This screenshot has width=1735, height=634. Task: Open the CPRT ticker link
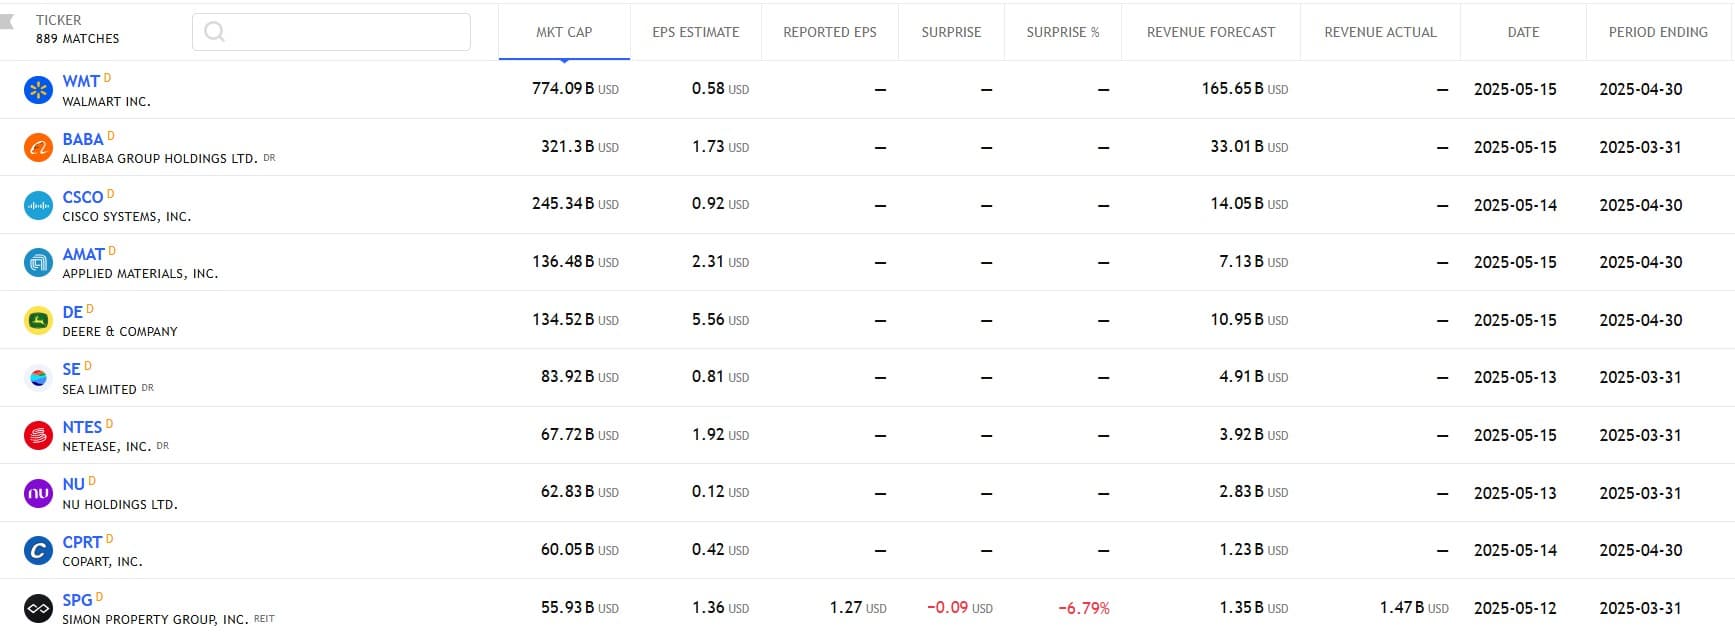click(82, 542)
